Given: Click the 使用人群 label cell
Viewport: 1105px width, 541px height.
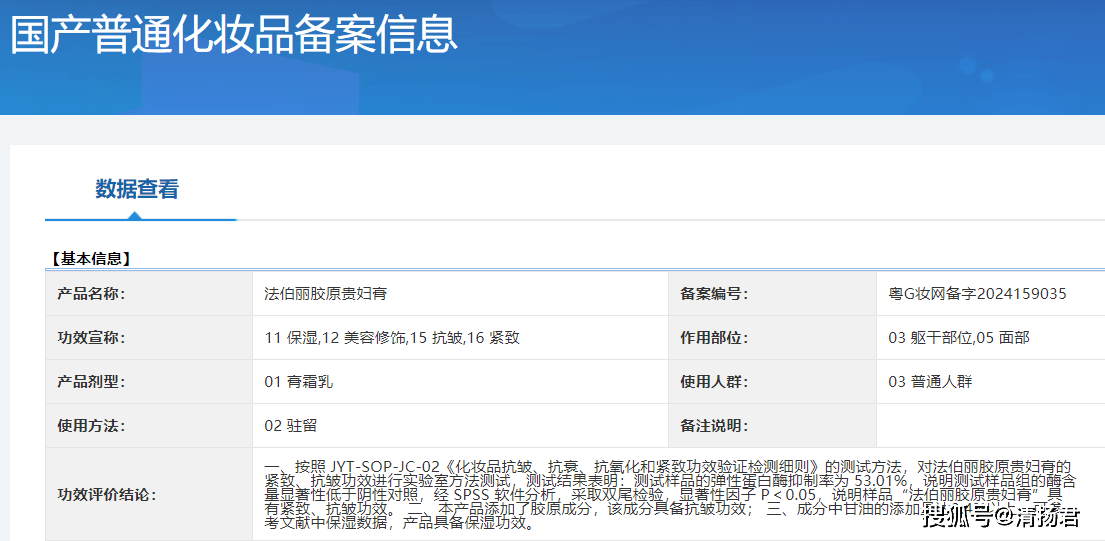Looking at the screenshot, I should [714, 382].
